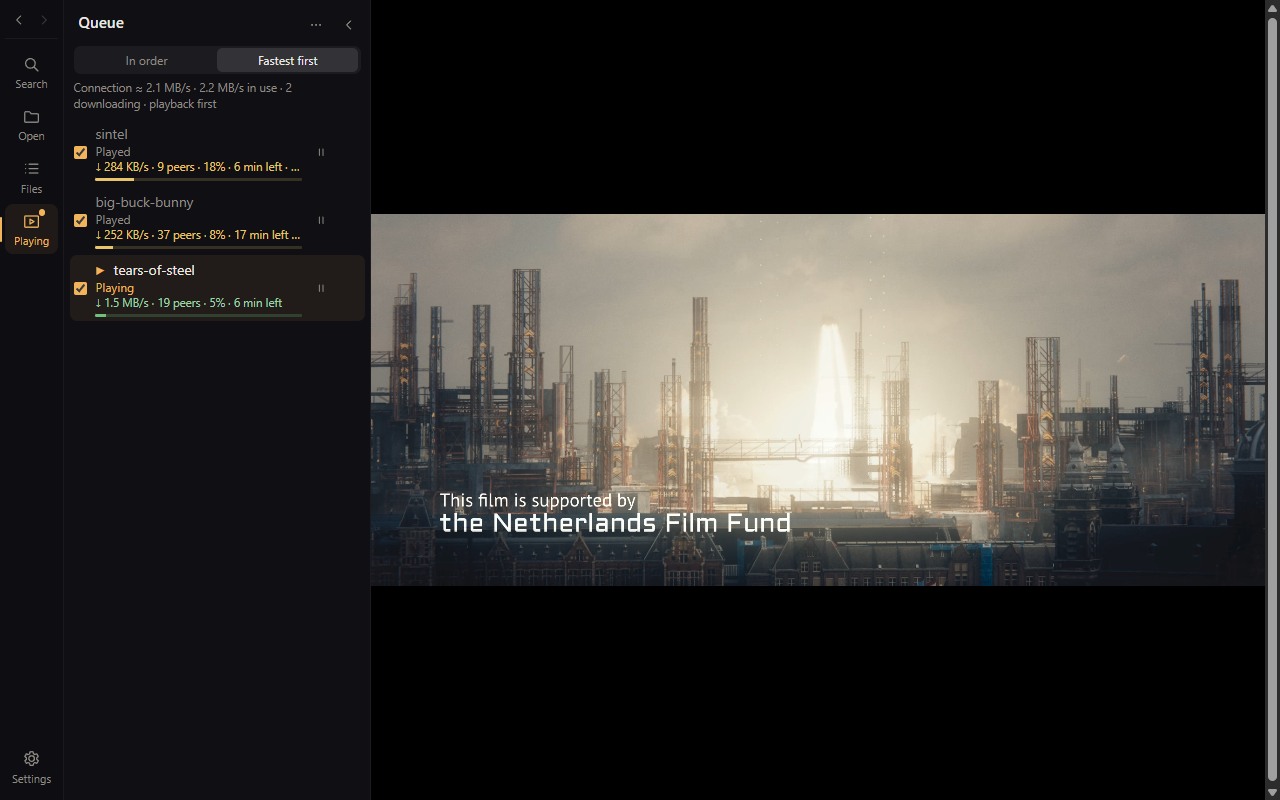This screenshot has height=800, width=1280.
Task: Select the big-buck-bunny queue title
Action: coord(145,202)
